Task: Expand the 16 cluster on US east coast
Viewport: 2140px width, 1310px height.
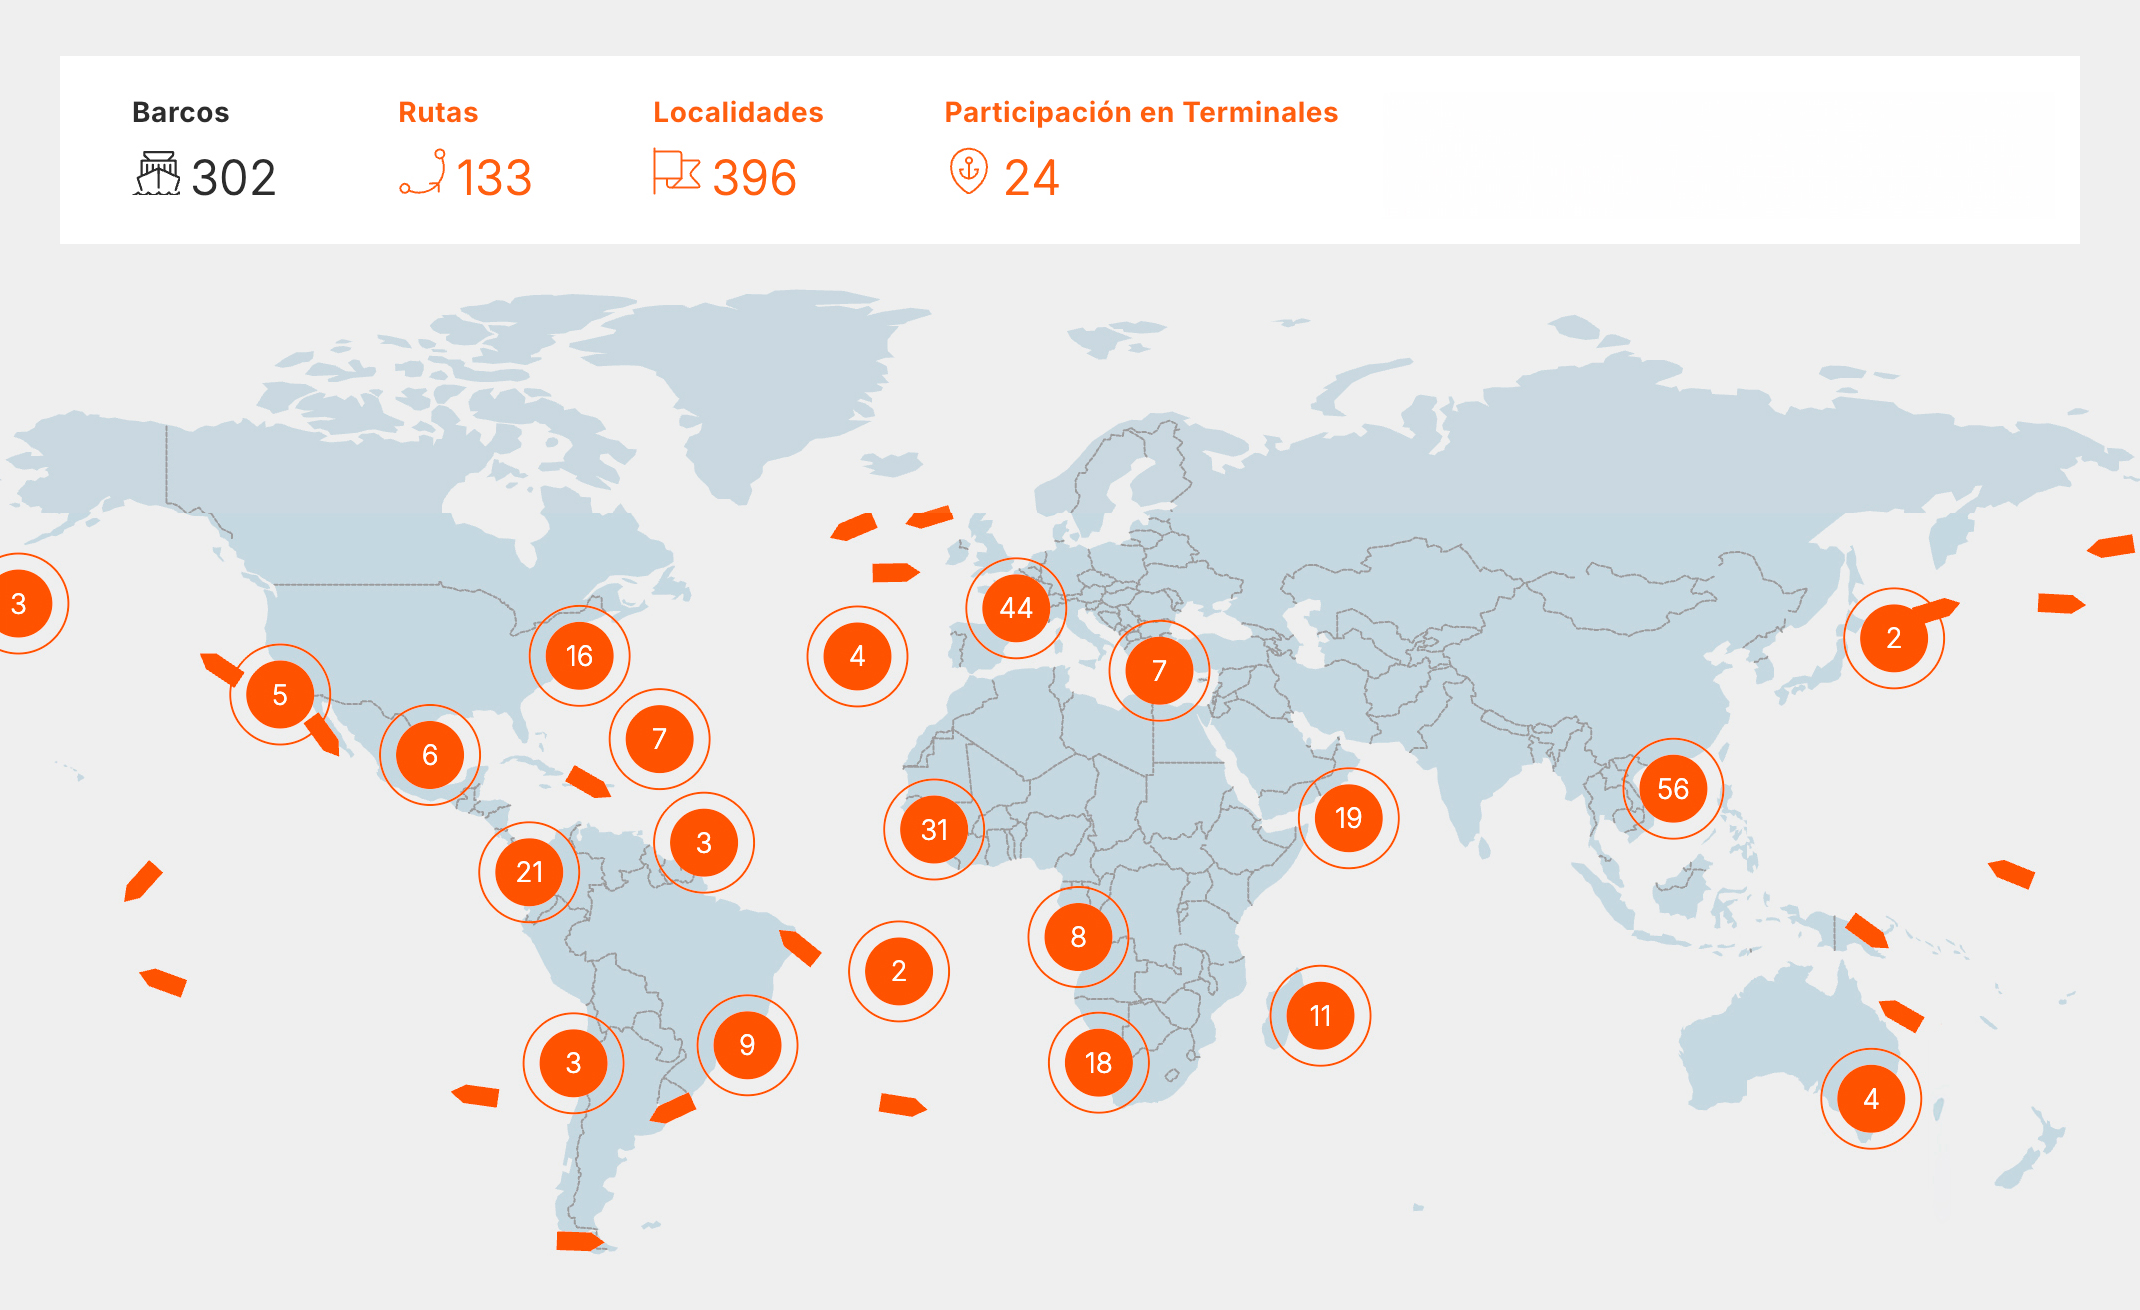Action: click(x=579, y=656)
